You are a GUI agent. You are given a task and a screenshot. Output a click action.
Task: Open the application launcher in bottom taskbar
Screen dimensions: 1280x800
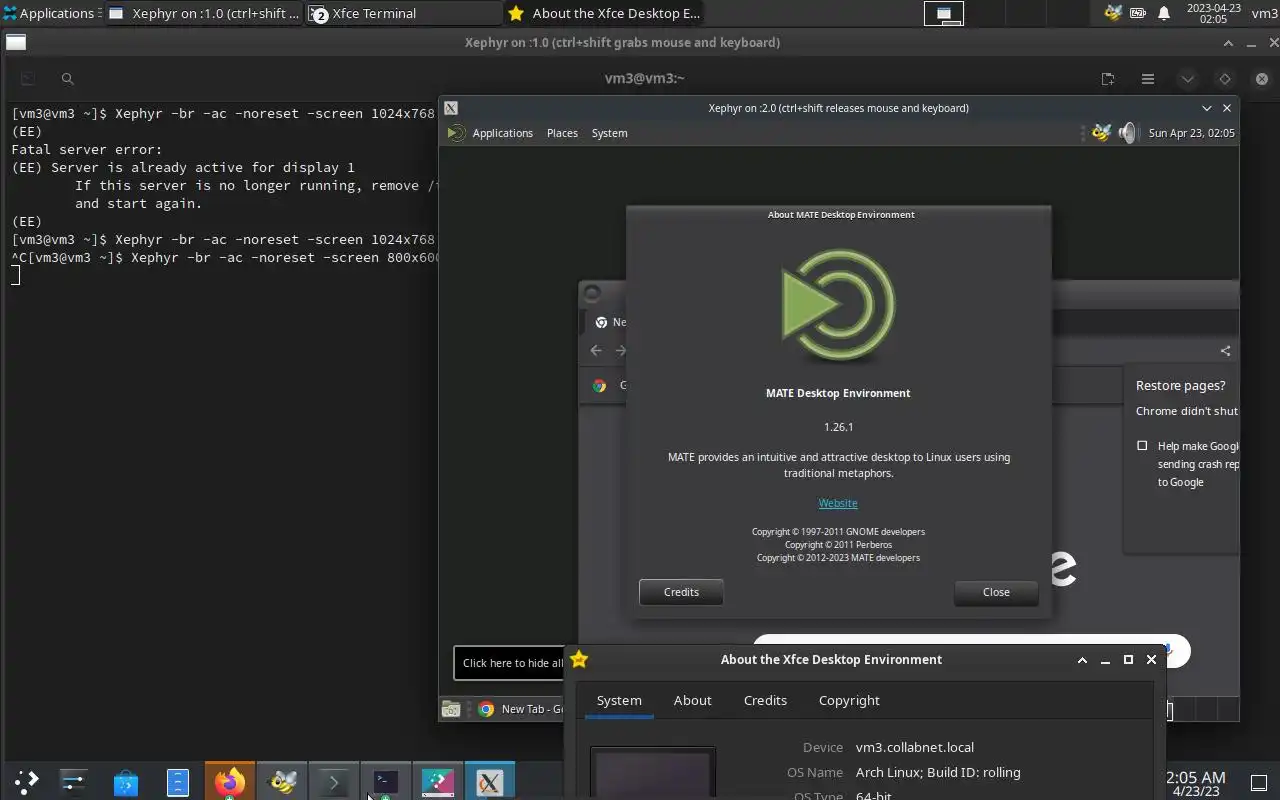tap(26, 781)
